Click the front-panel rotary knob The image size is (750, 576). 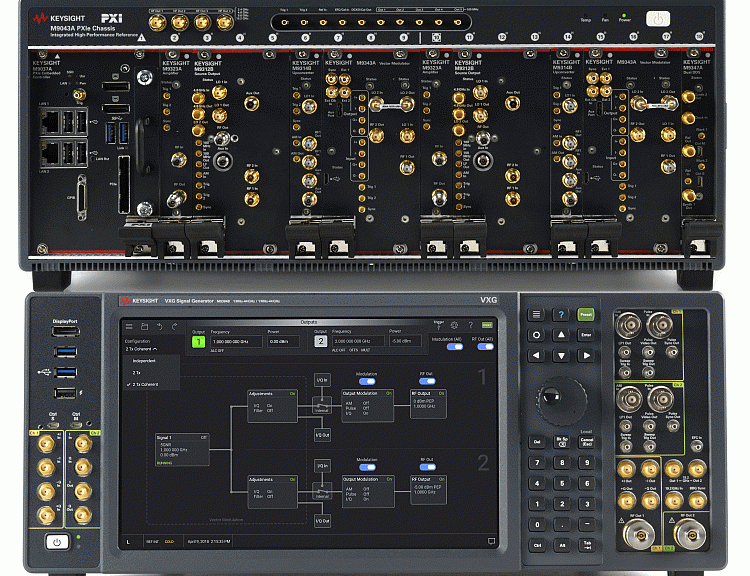[x=561, y=401]
